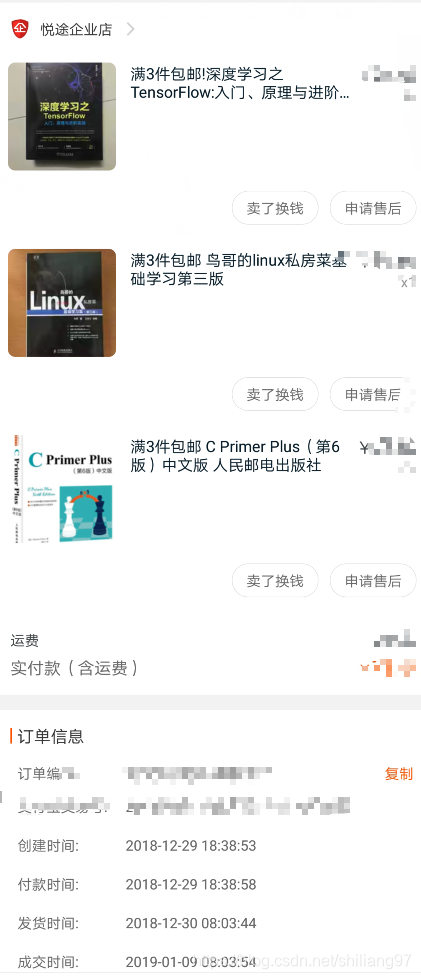The height and width of the screenshot is (979, 421).
Task: Tap 卖了换钱 under the TensorFlow book
Action: coord(275,208)
